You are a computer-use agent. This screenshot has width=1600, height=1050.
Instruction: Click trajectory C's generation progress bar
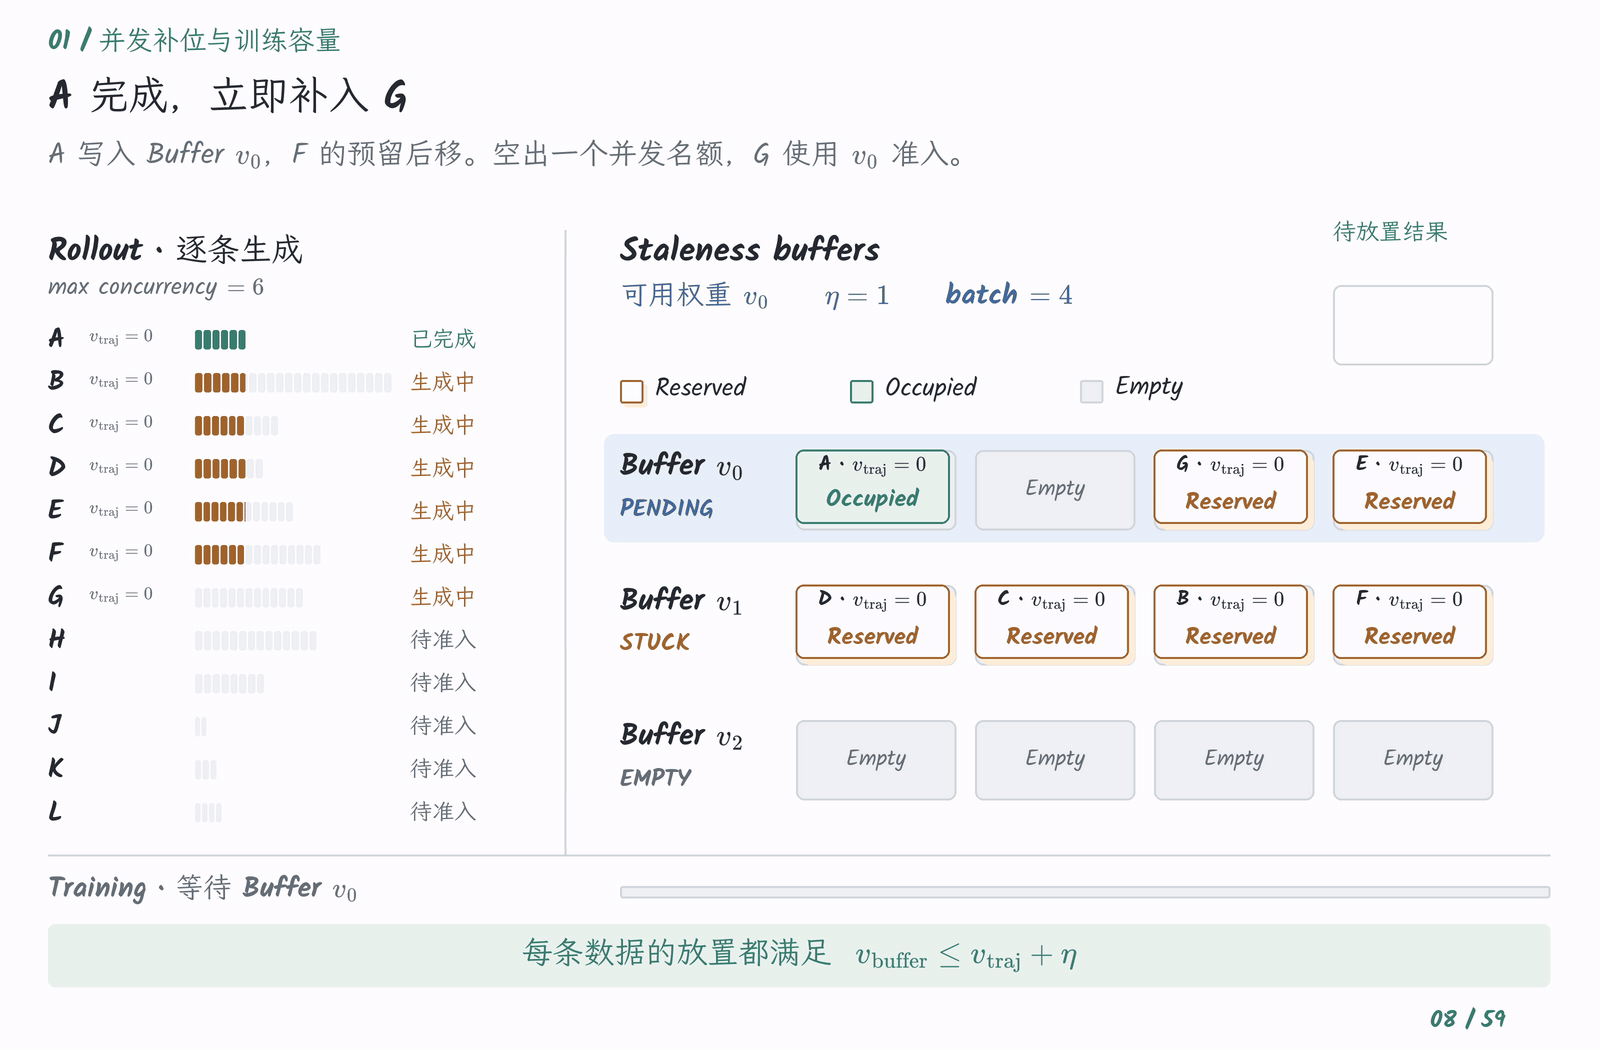coord(236,426)
